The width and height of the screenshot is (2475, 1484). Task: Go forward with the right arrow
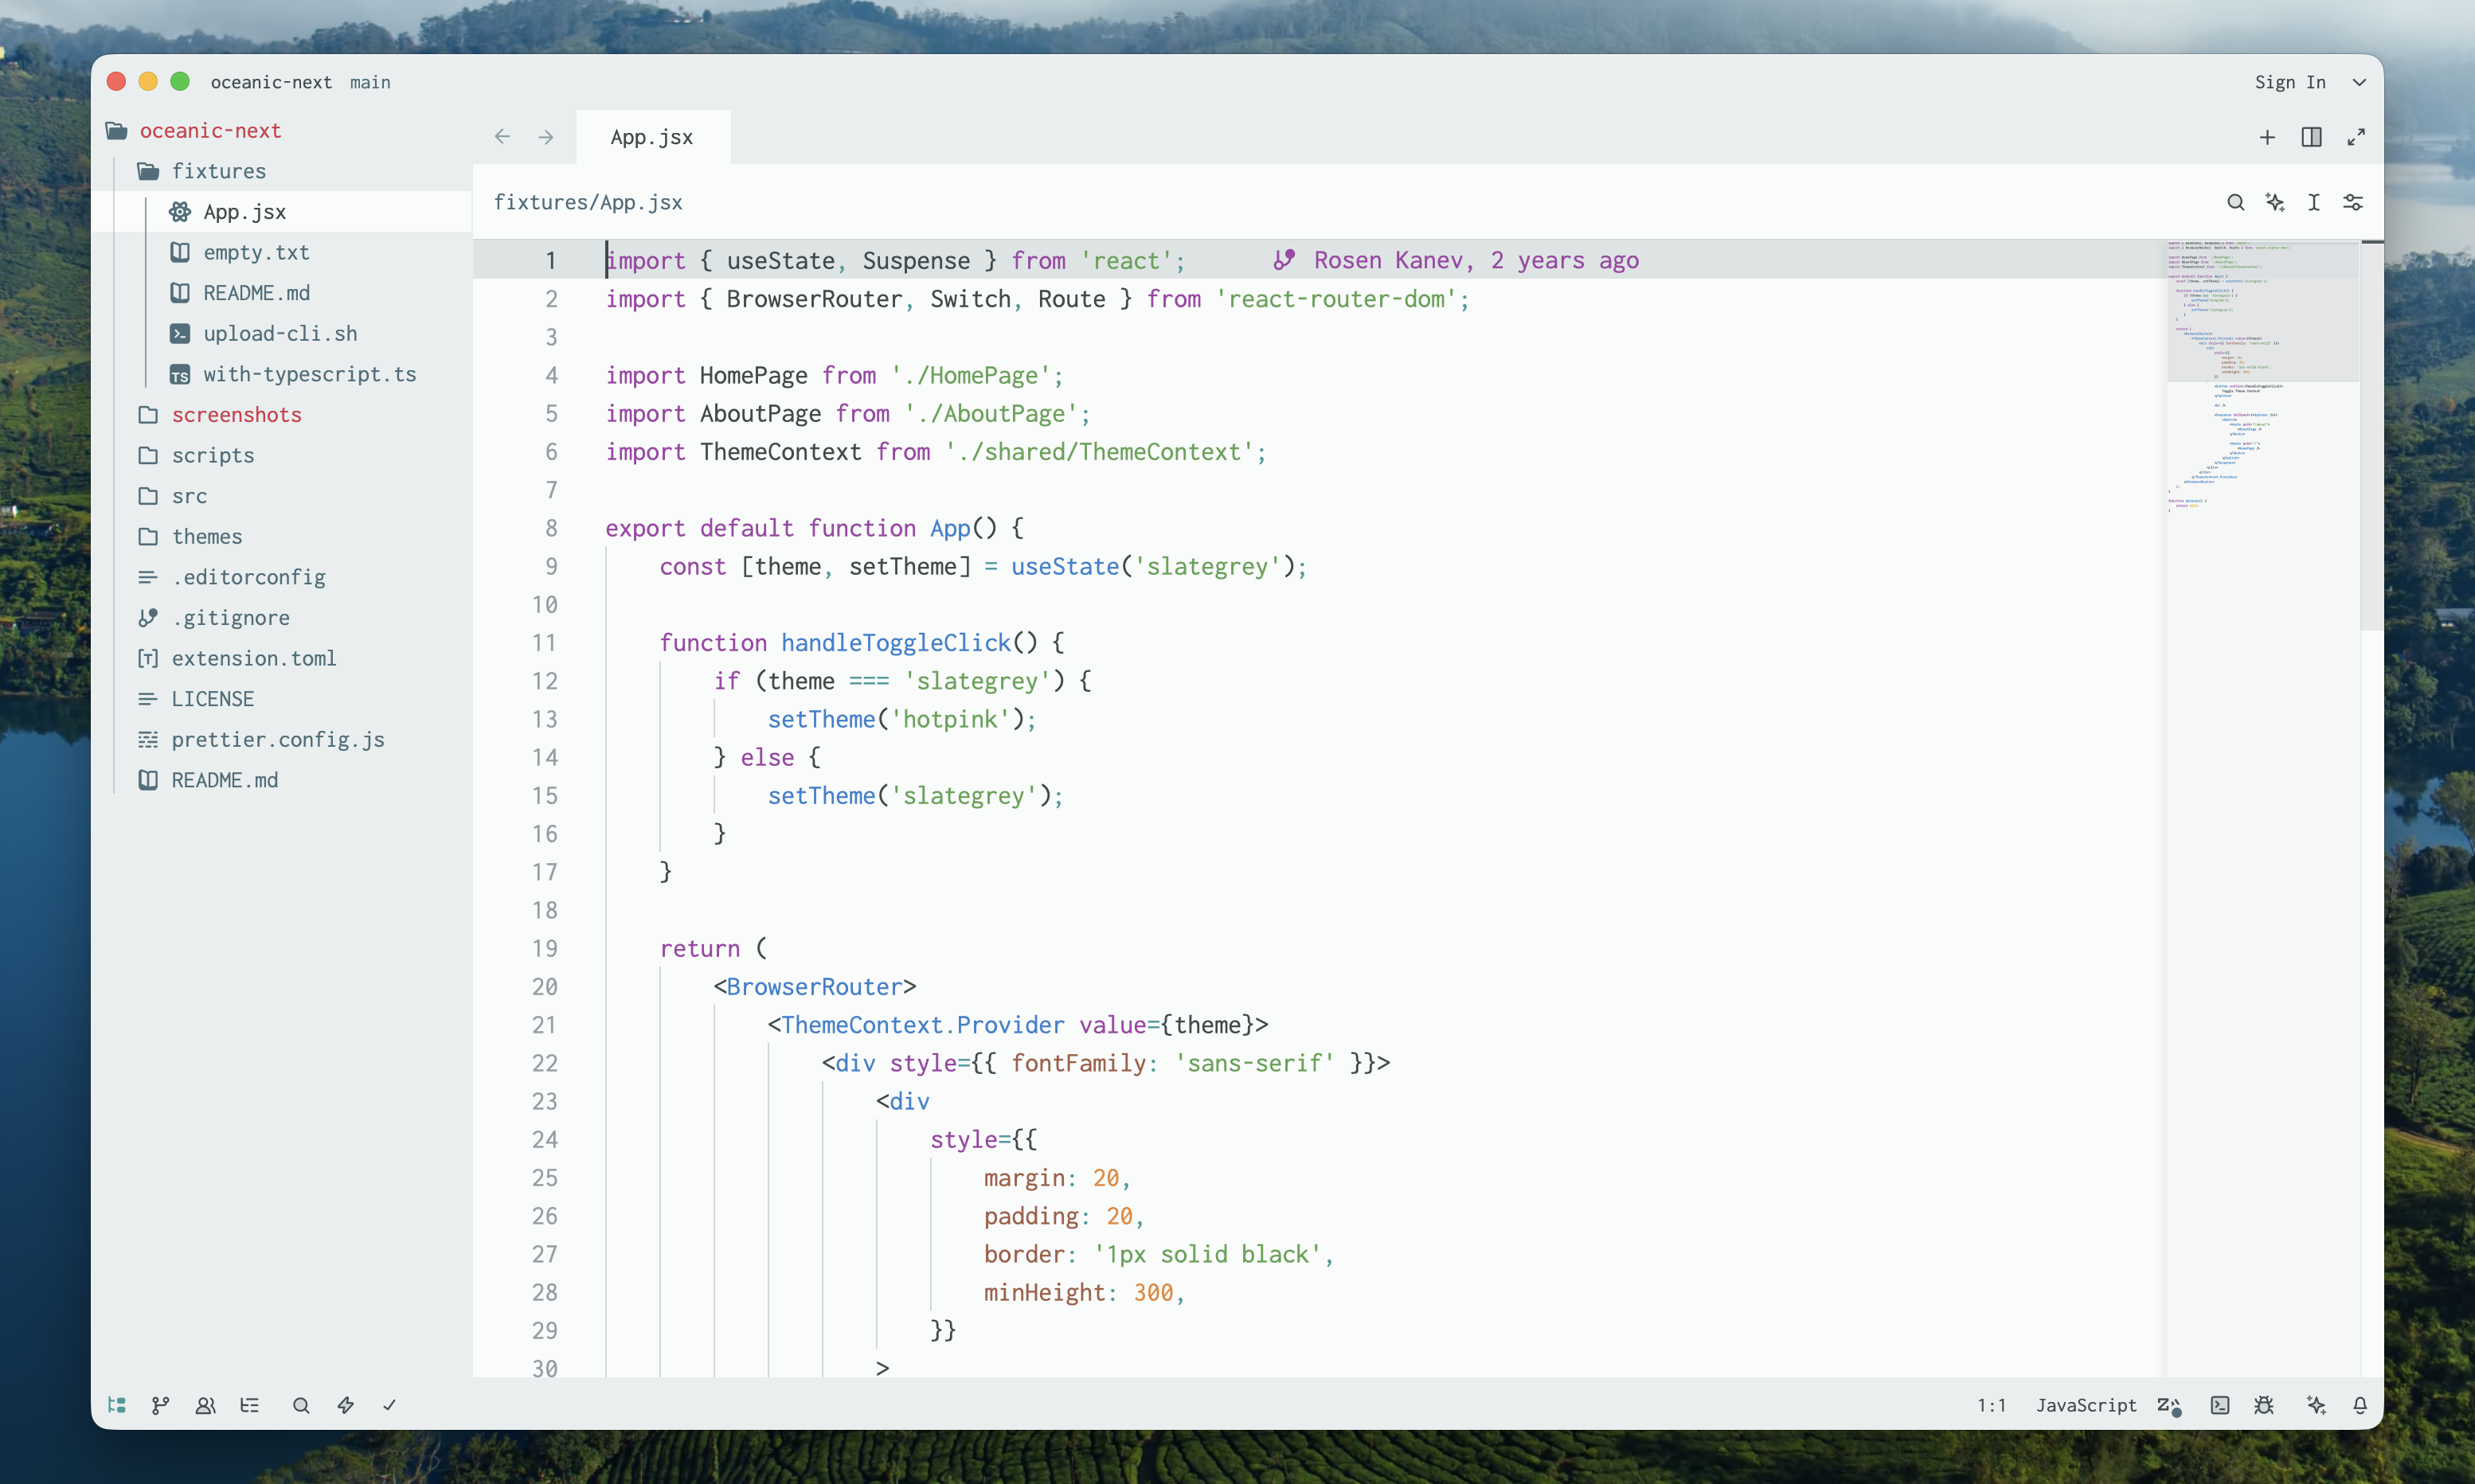[546, 137]
